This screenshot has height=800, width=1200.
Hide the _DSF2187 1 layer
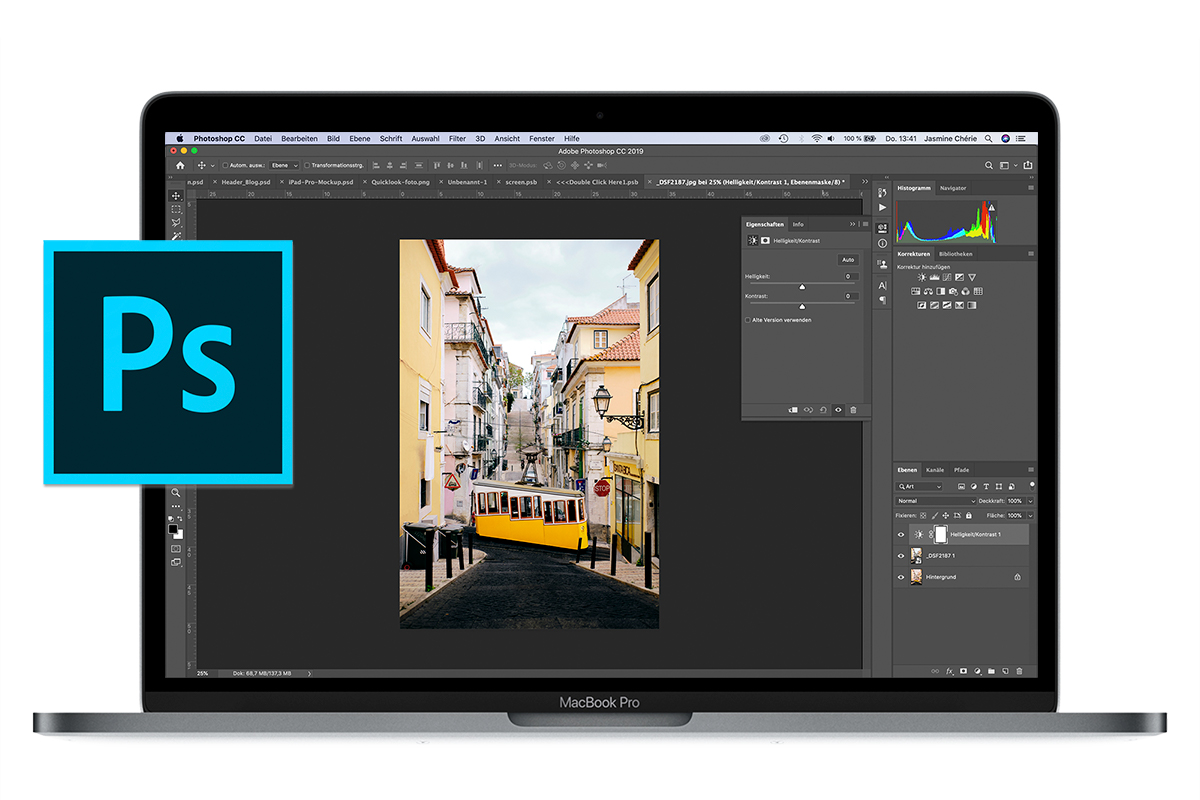point(901,556)
